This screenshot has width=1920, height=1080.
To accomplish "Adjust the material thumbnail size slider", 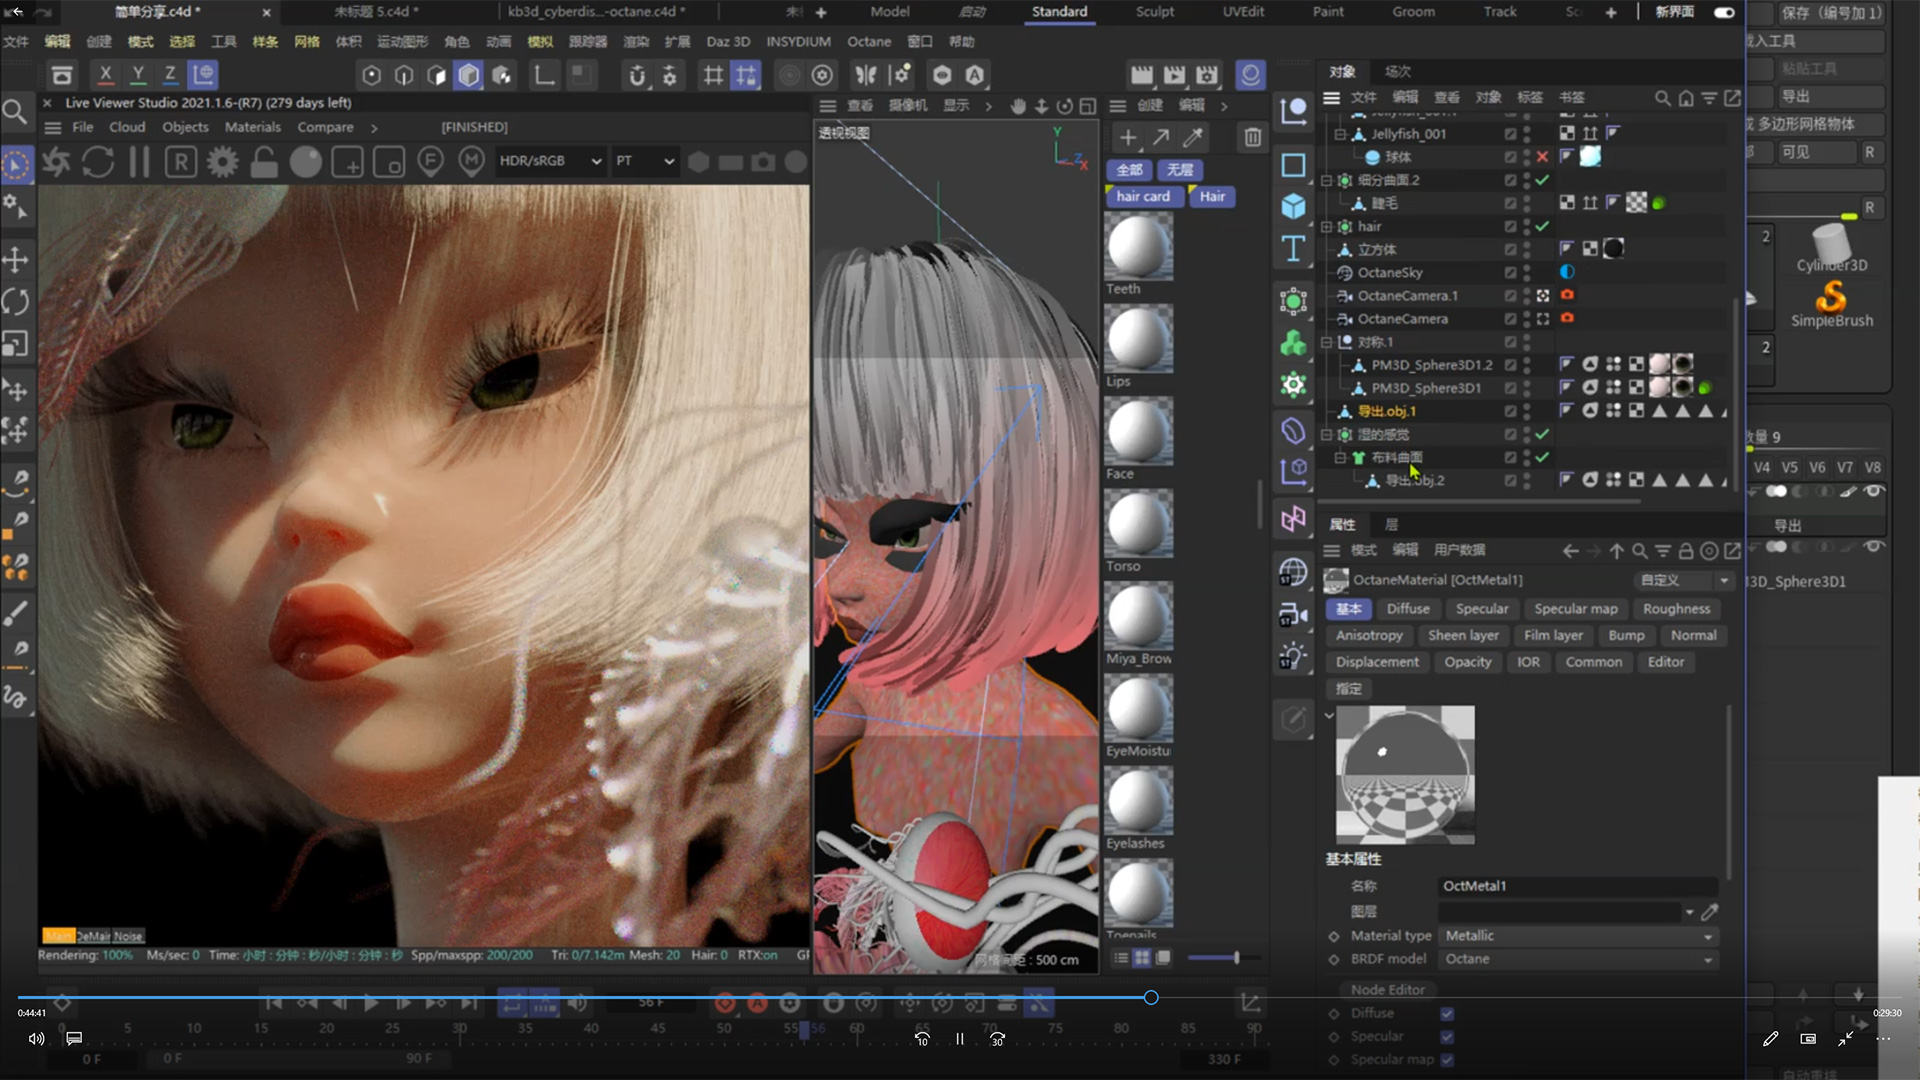I will [1236, 958].
